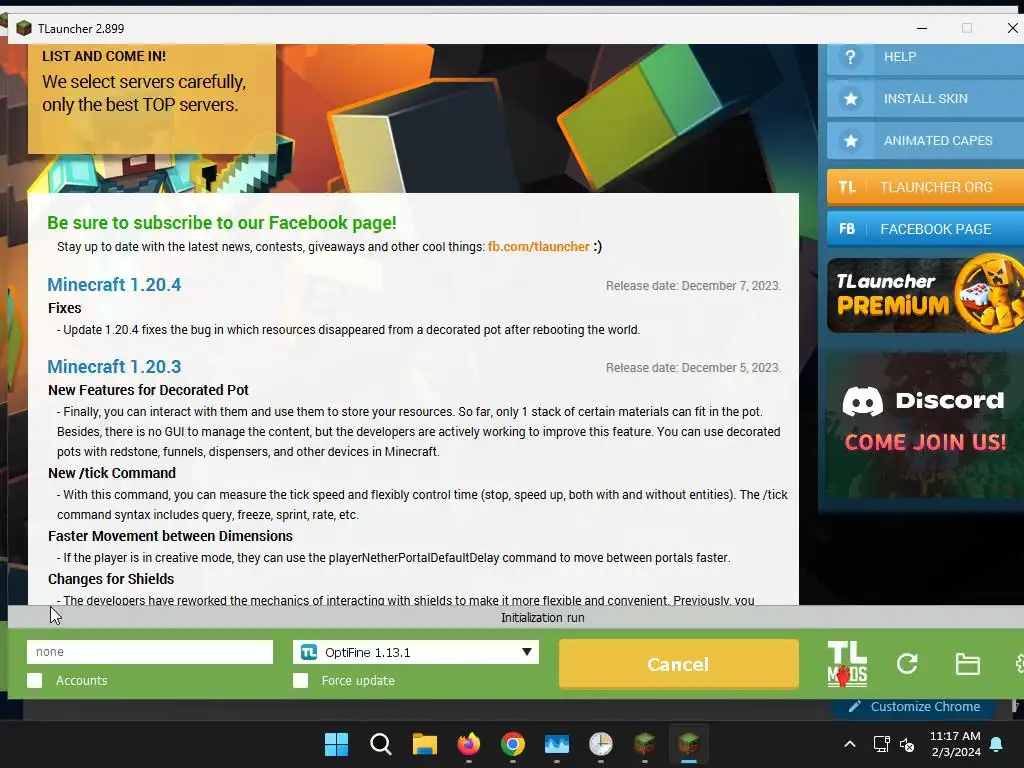Click the New /tick Command heading
The height and width of the screenshot is (768, 1024).
(x=112, y=473)
